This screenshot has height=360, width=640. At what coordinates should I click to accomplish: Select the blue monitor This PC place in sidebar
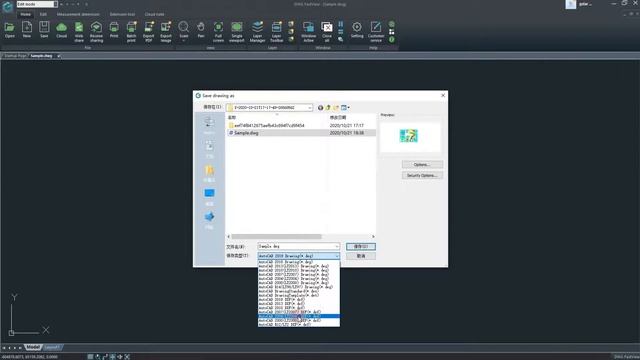point(209,196)
